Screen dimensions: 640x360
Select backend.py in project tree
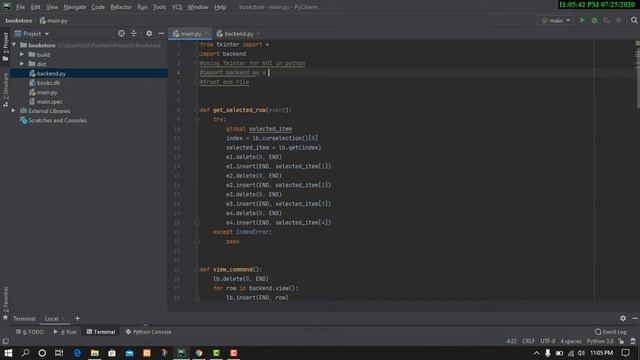tap(89, 73)
